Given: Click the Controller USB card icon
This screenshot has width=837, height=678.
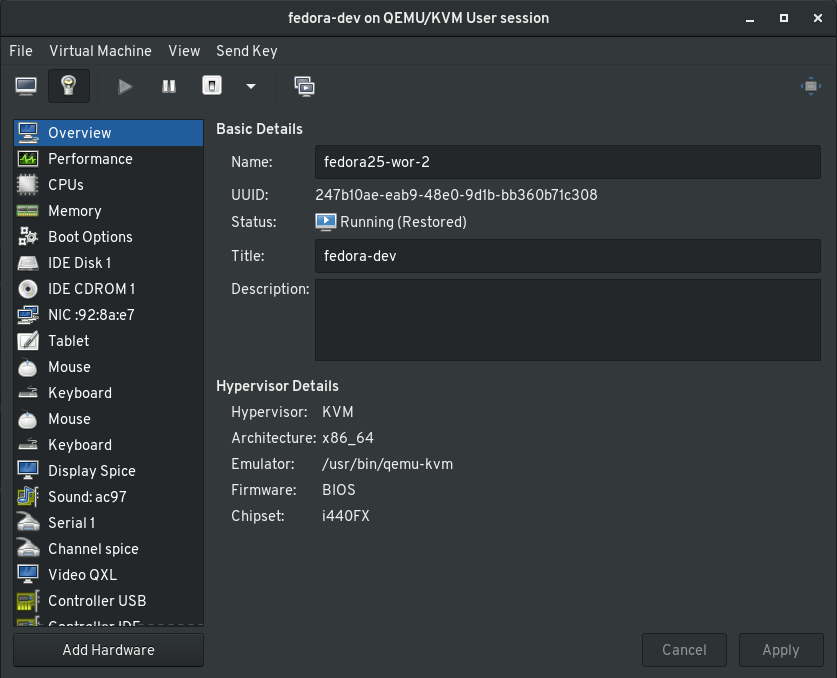Looking at the screenshot, I should coord(28,601).
